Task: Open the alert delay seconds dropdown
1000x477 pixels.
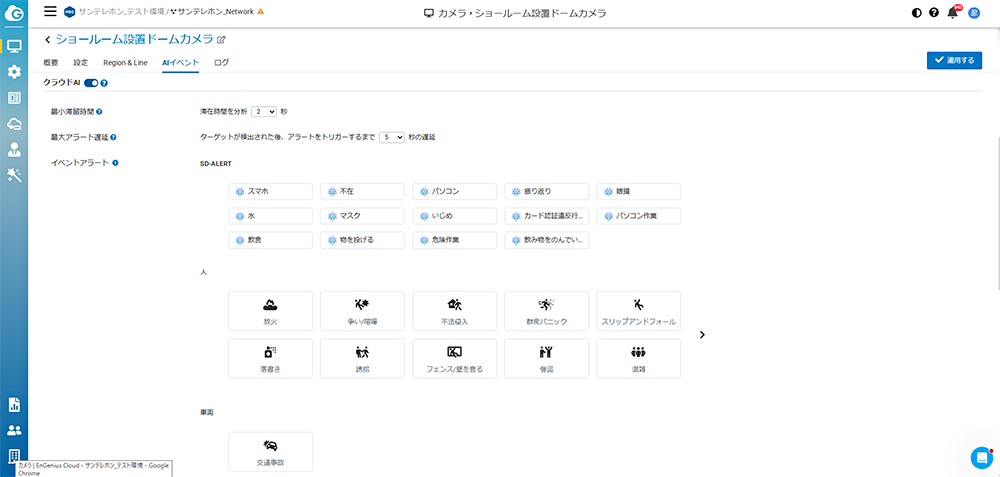Action: point(392,137)
